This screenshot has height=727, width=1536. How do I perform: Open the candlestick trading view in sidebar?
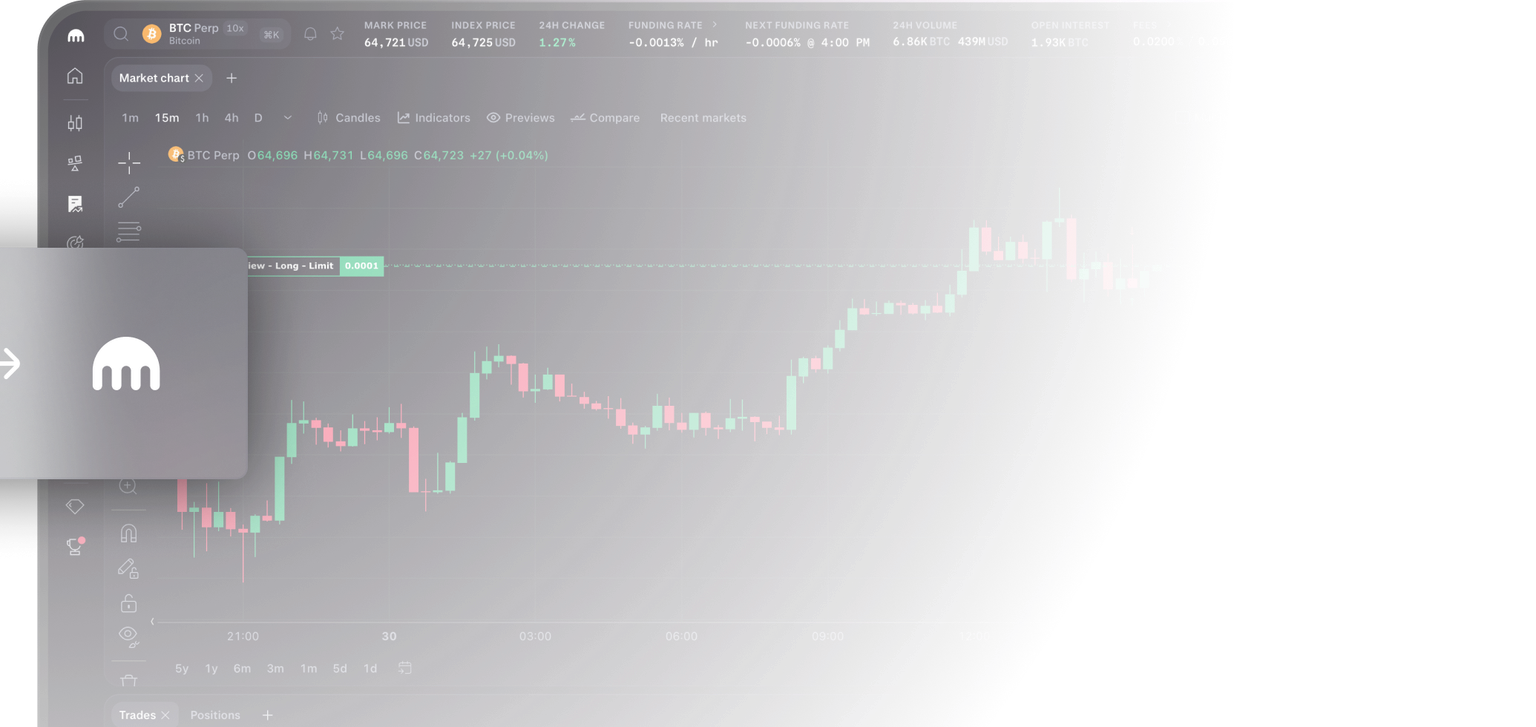75,123
